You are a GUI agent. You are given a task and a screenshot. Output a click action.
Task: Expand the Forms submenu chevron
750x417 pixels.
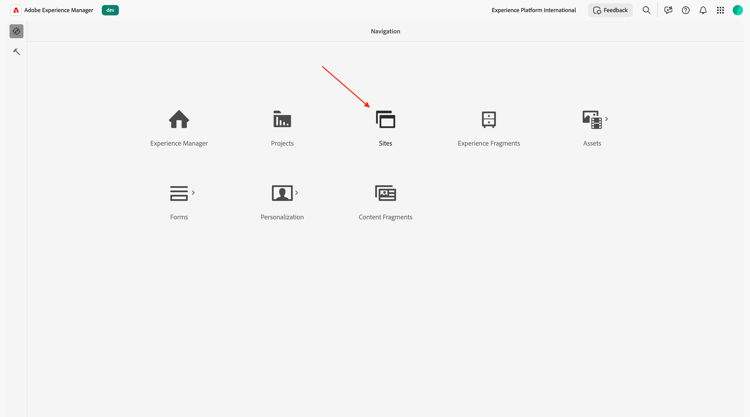coord(193,192)
